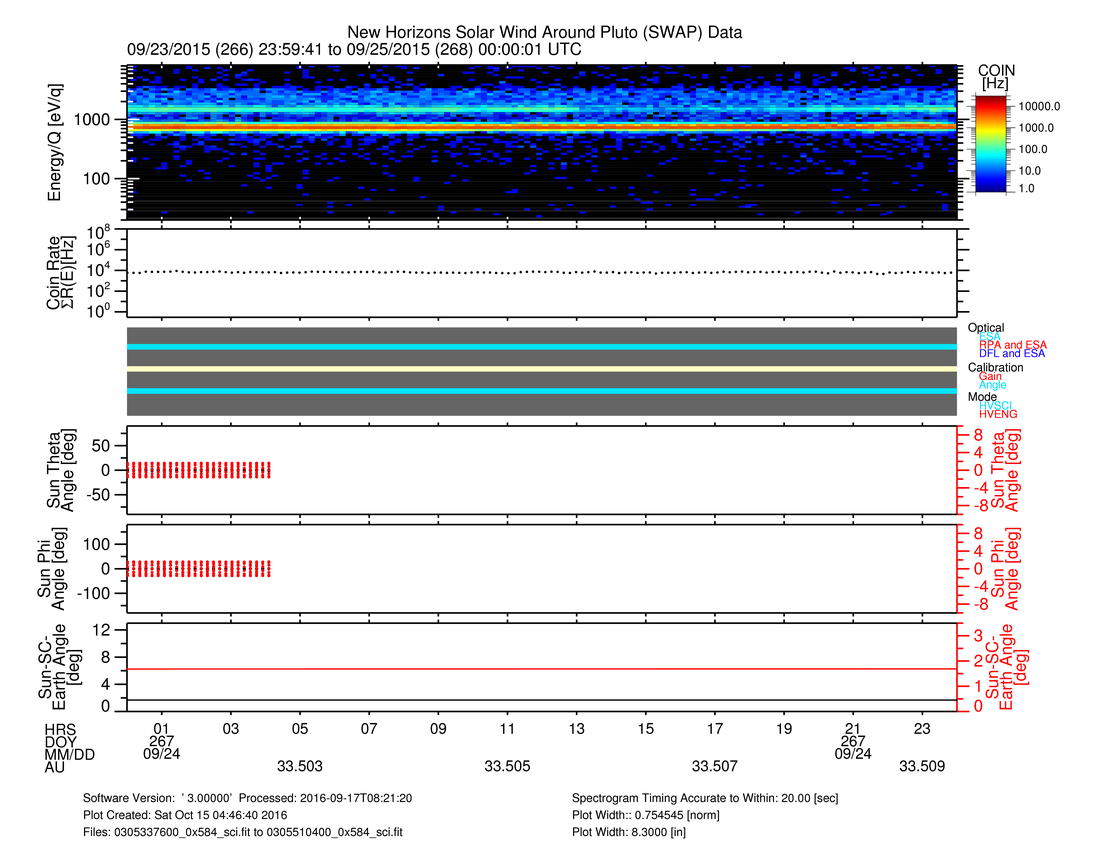Screen dimensions: 1100x850
Task: Click the red Sun Phi data cluster
Action: point(200,568)
